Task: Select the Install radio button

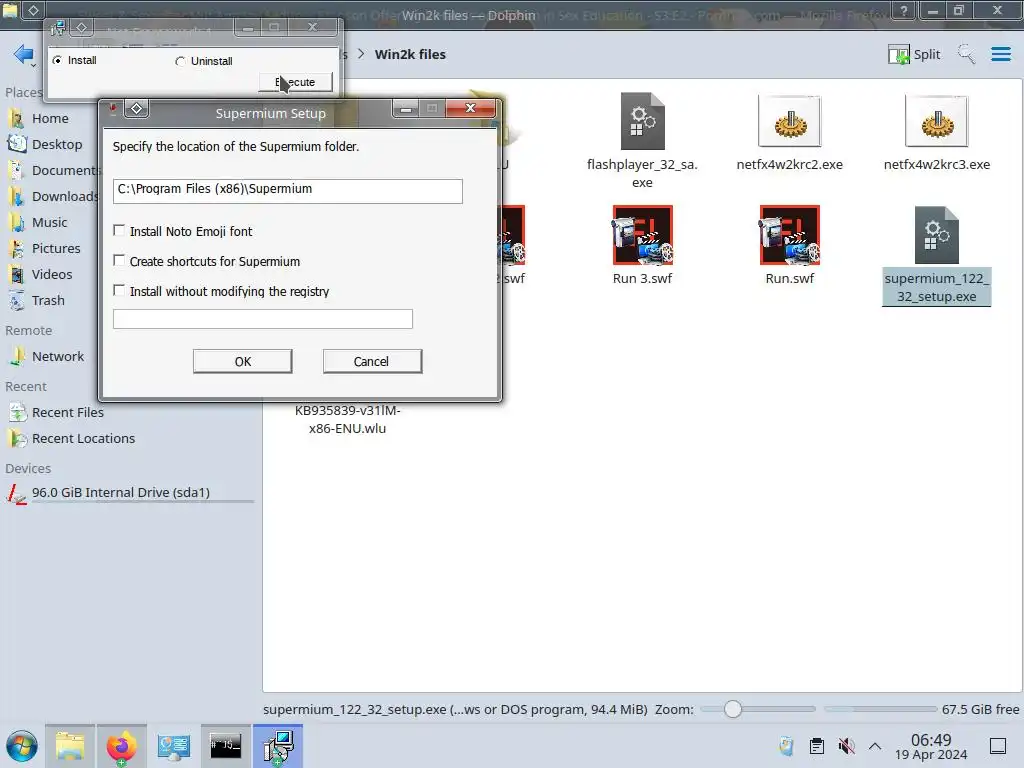Action: pos(57,60)
